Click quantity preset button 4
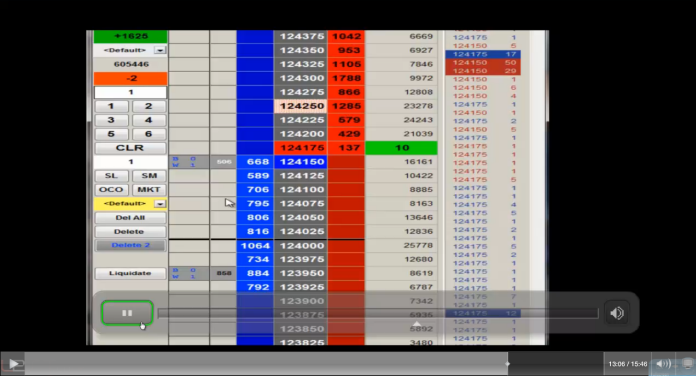The height and width of the screenshot is (376, 696). tap(149, 120)
